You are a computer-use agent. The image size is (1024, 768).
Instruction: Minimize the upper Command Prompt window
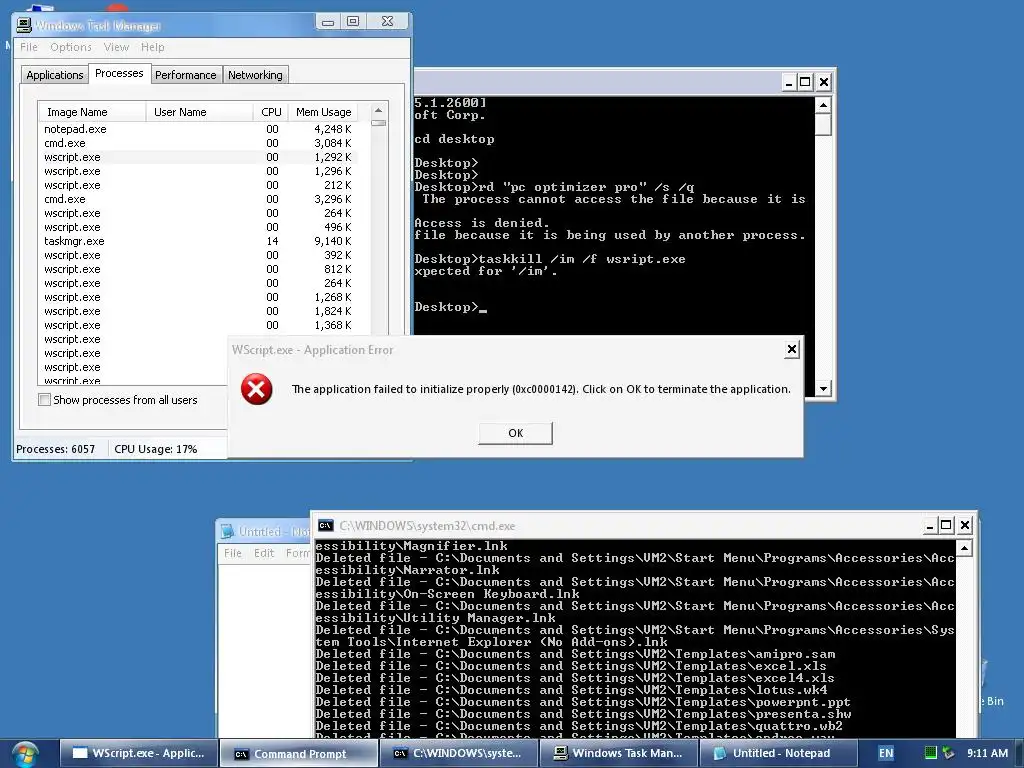(789, 82)
